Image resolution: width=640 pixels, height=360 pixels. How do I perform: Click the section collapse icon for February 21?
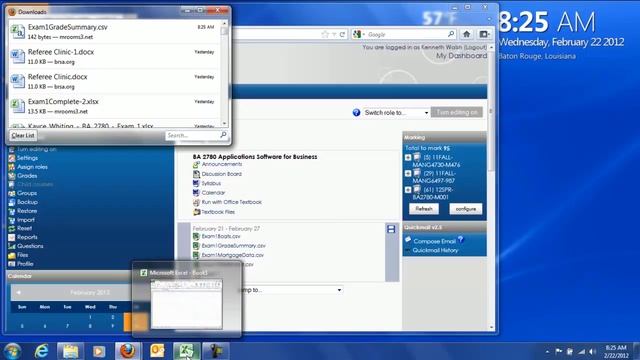(x=391, y=229)
